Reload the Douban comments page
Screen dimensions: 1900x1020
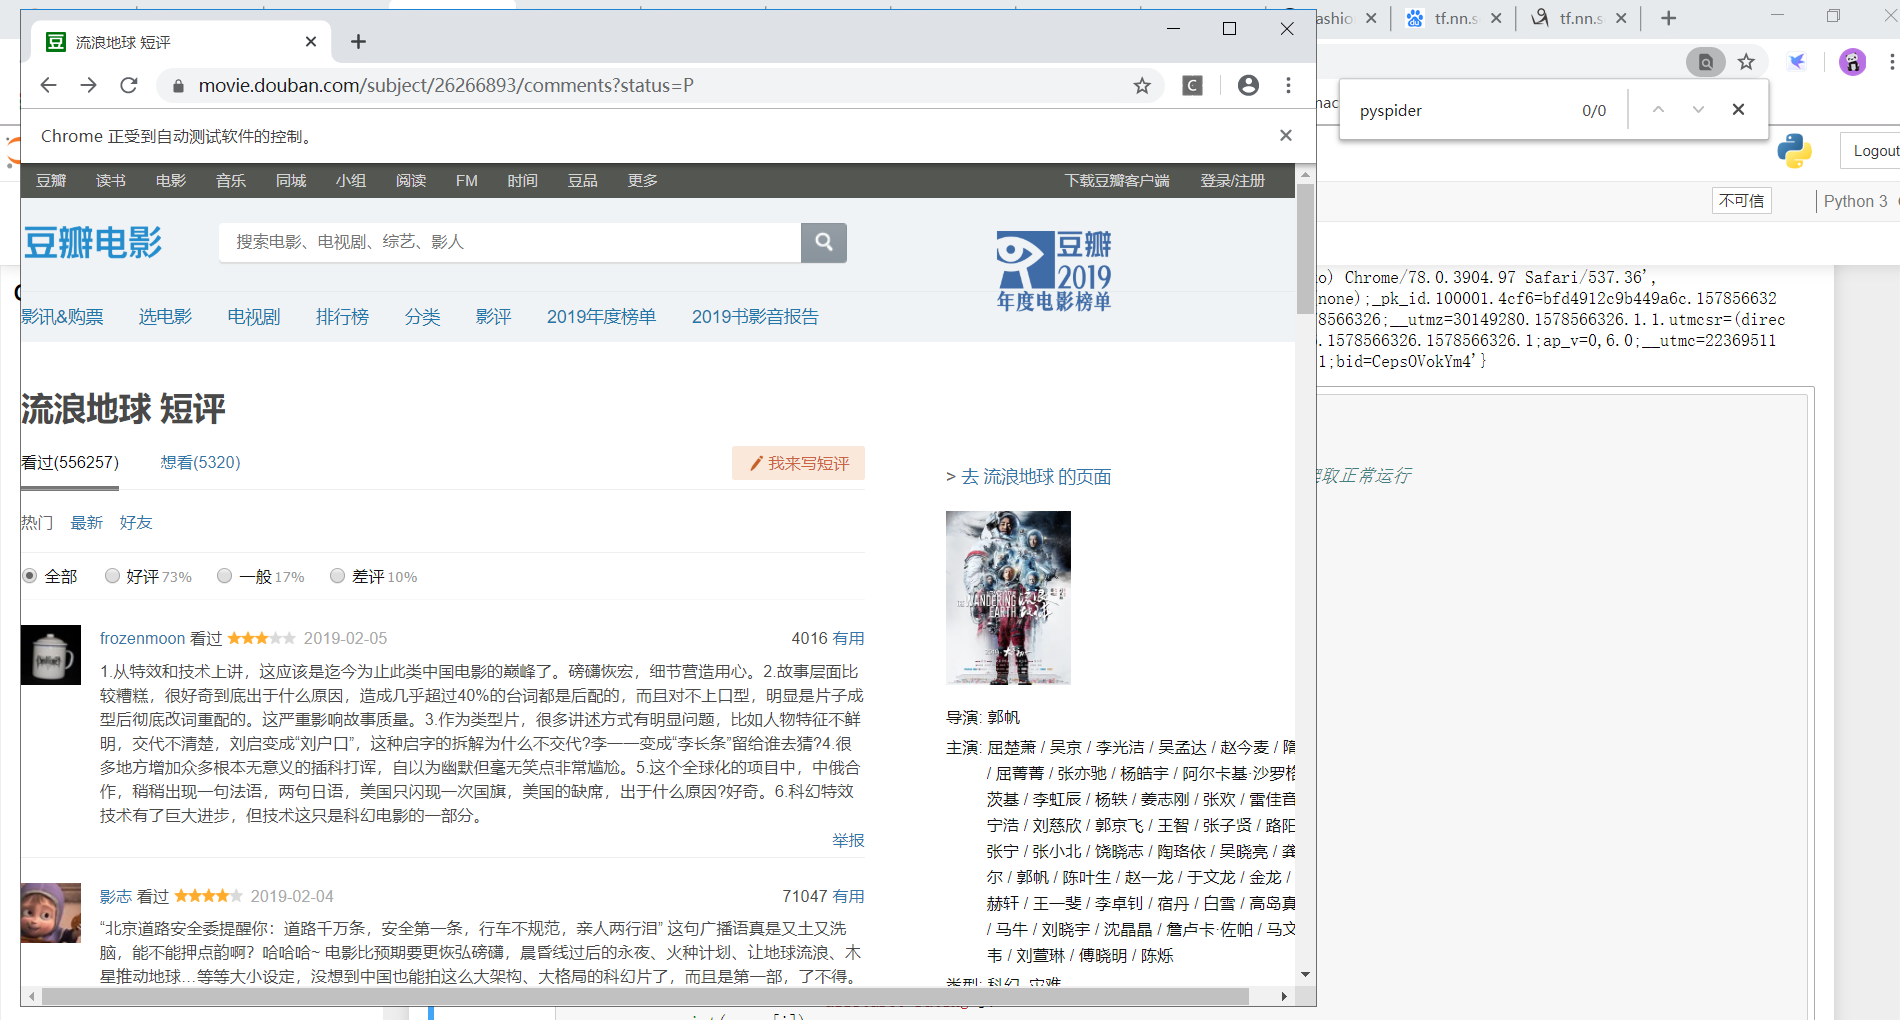click(128, 85)
